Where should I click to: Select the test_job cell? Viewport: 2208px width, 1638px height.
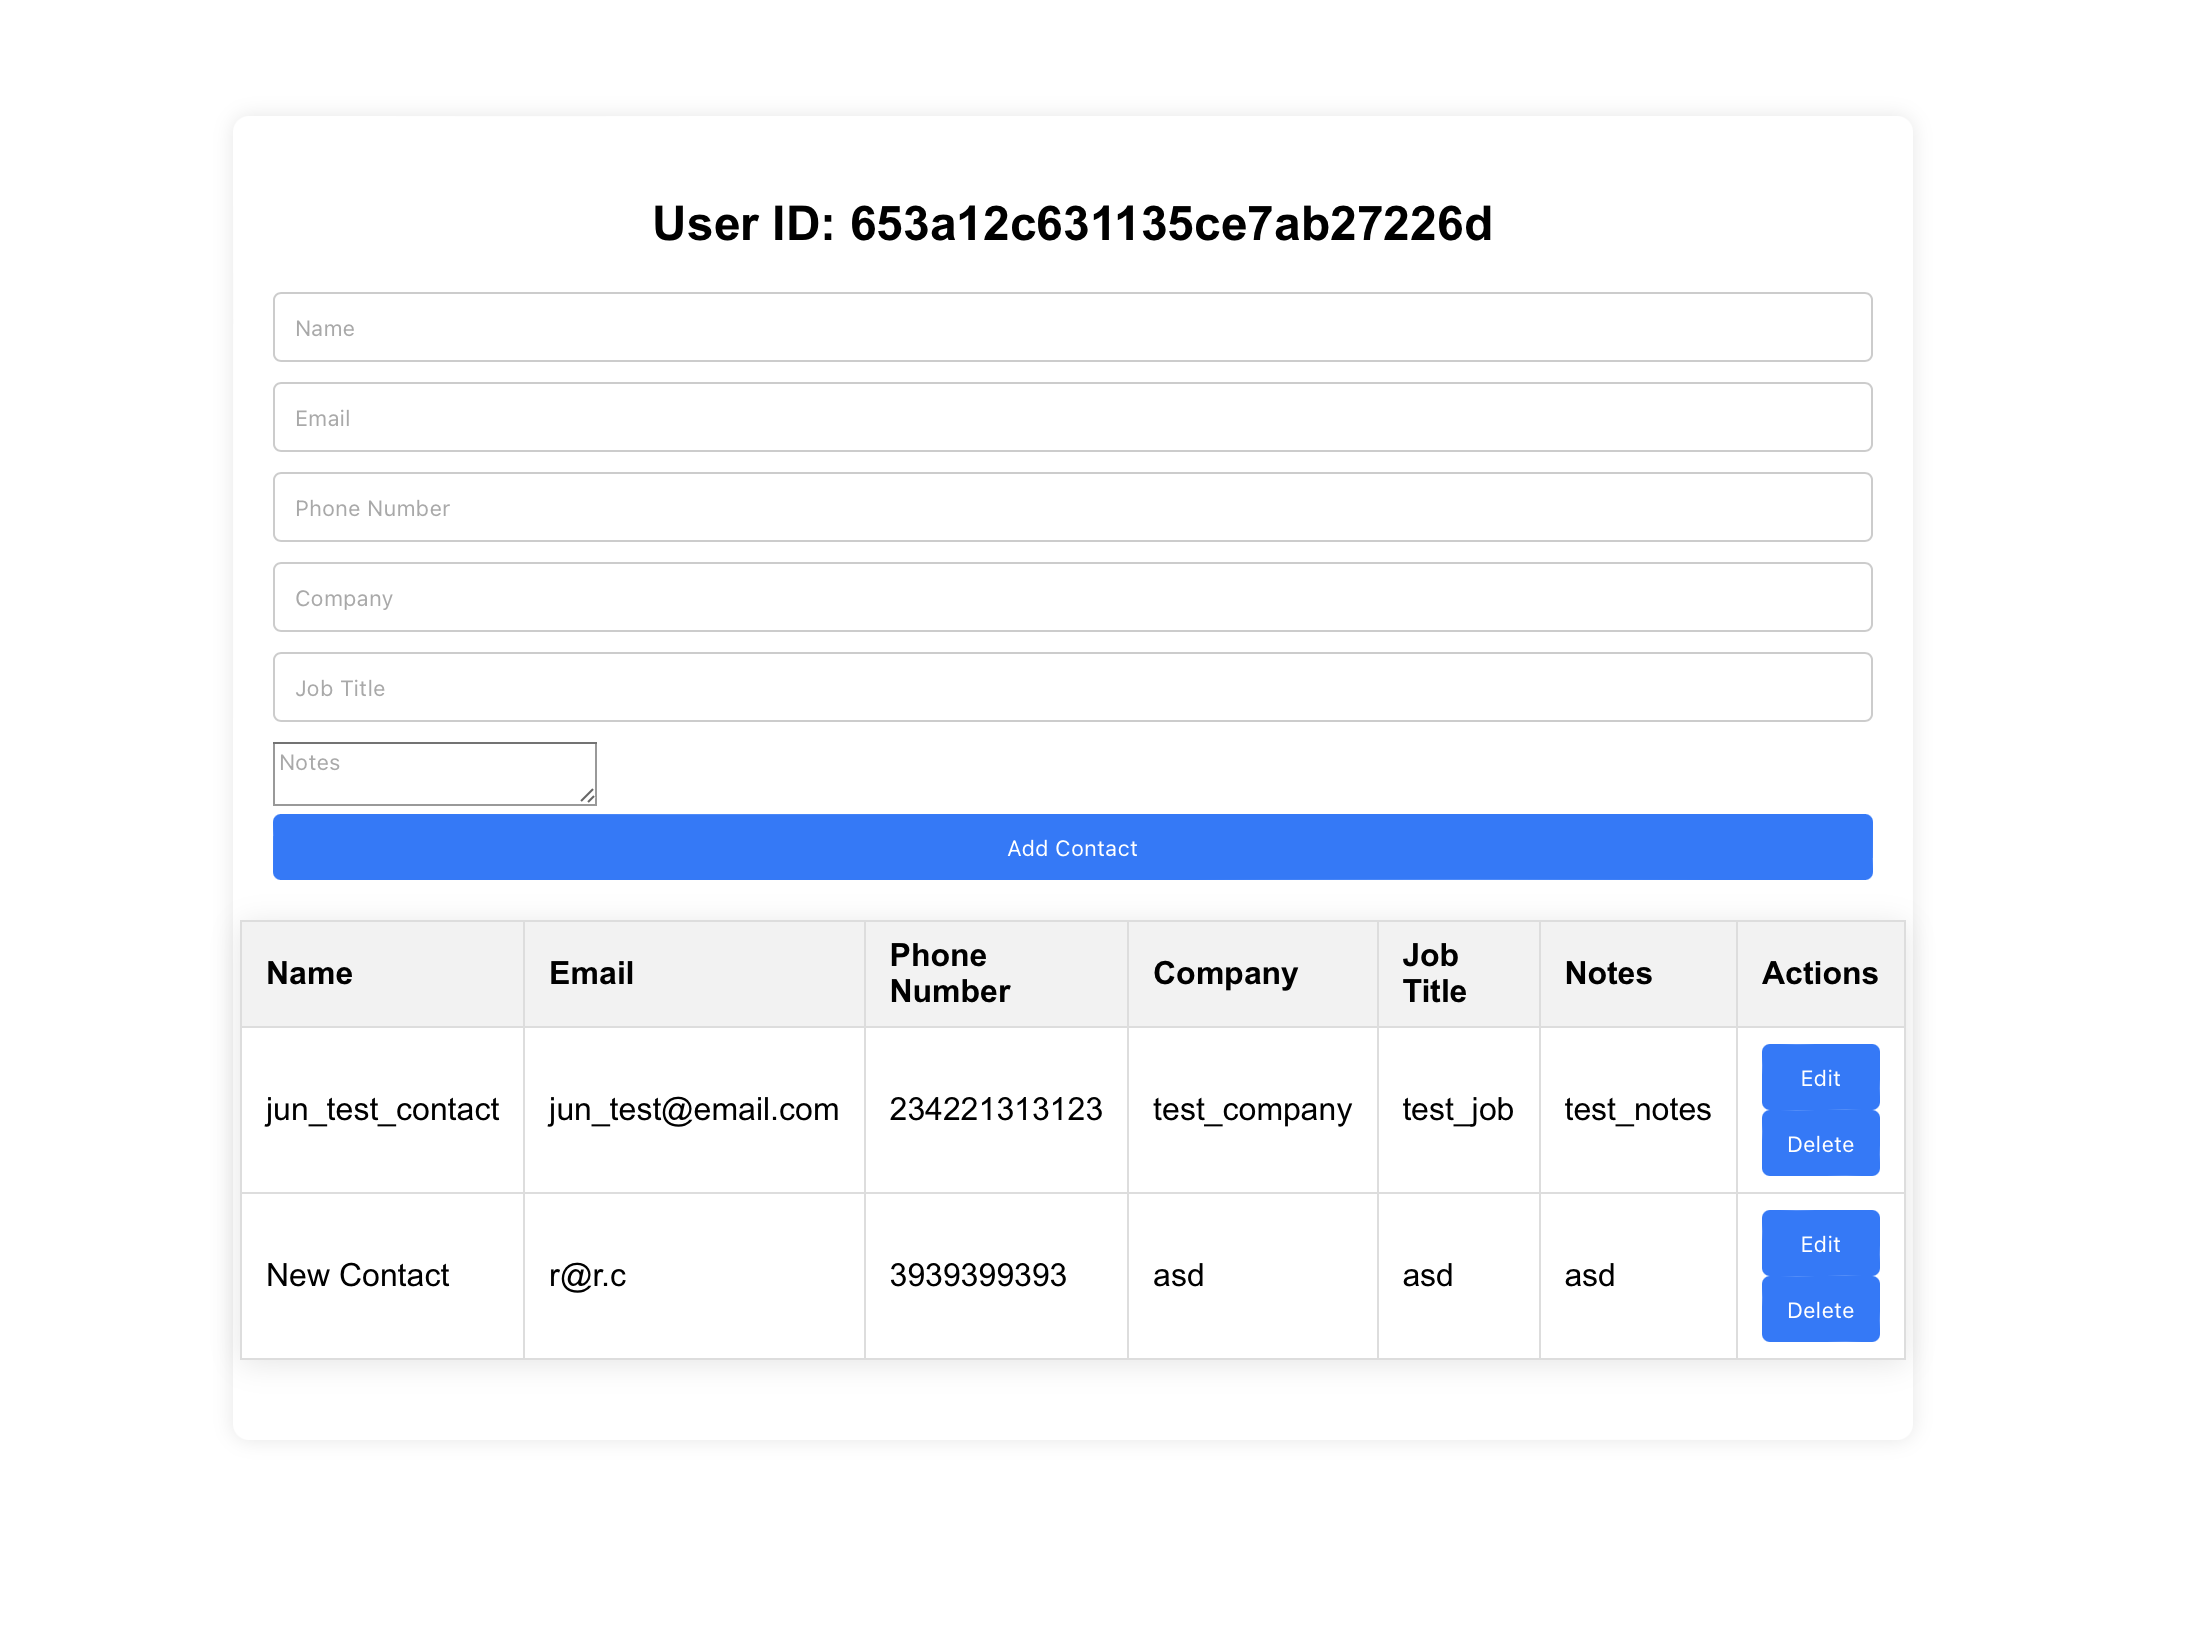click(1459, 1109)
